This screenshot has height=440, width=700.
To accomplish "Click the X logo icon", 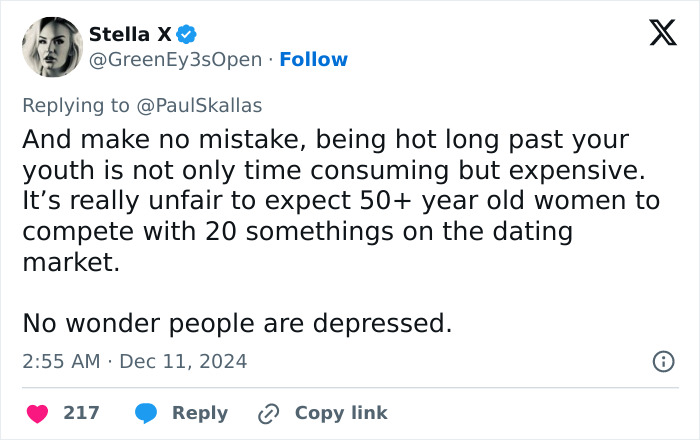I will coord(656,34).
